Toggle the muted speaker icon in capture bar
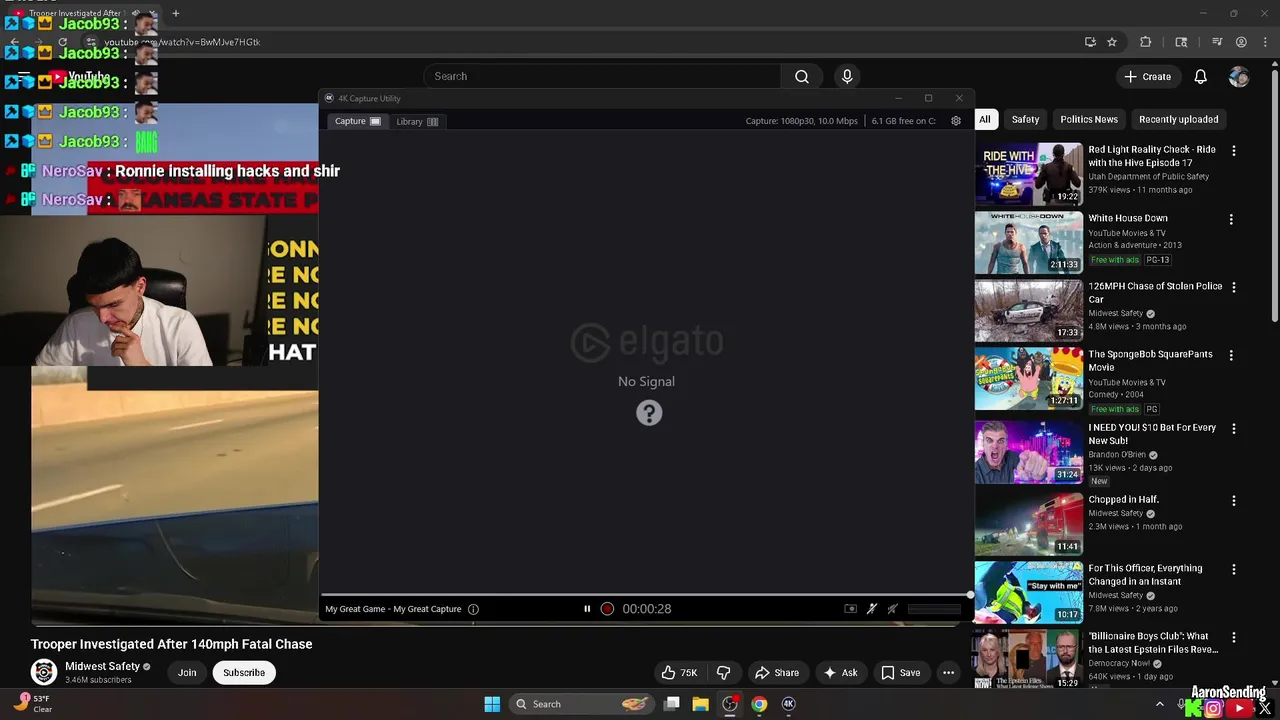1280x720 pixels. click(893, 608)
